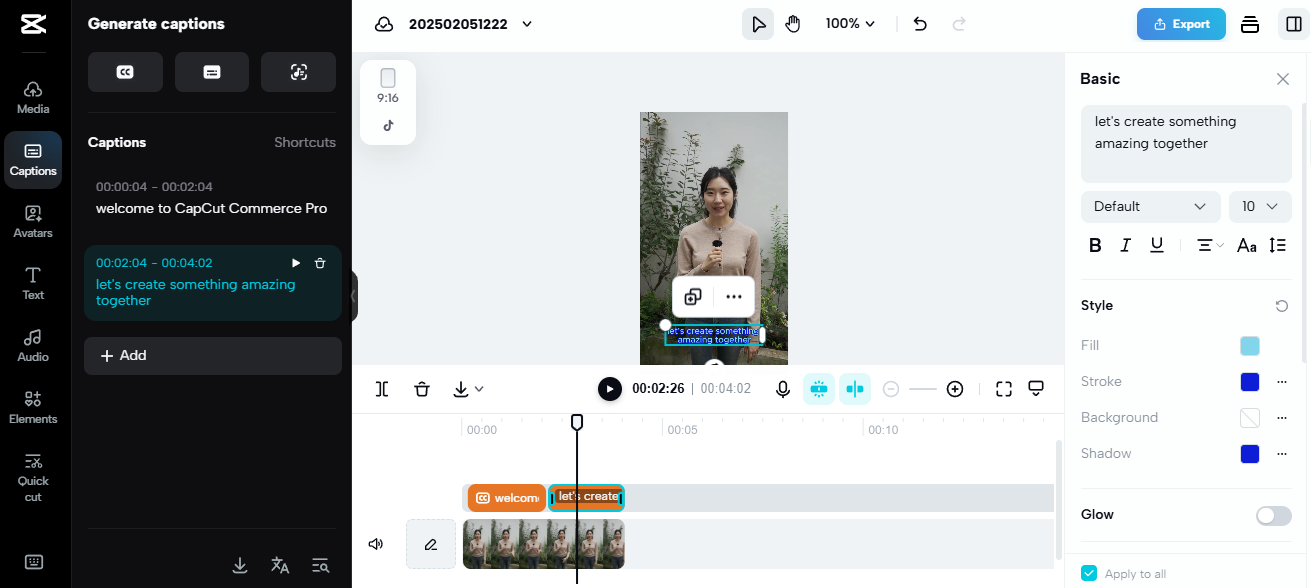Select the manual captions button
The image size is (1311, 588).
212,72
